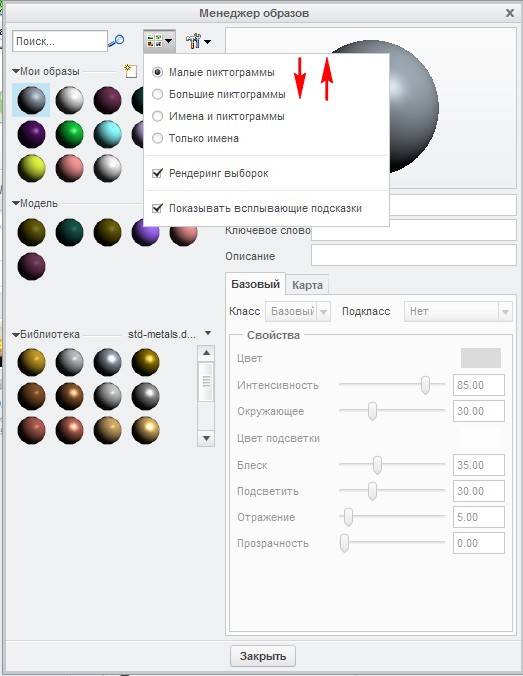523x676 pixels.
Task: Click the library scrollbar up arrow
Action: click(206, 353)
